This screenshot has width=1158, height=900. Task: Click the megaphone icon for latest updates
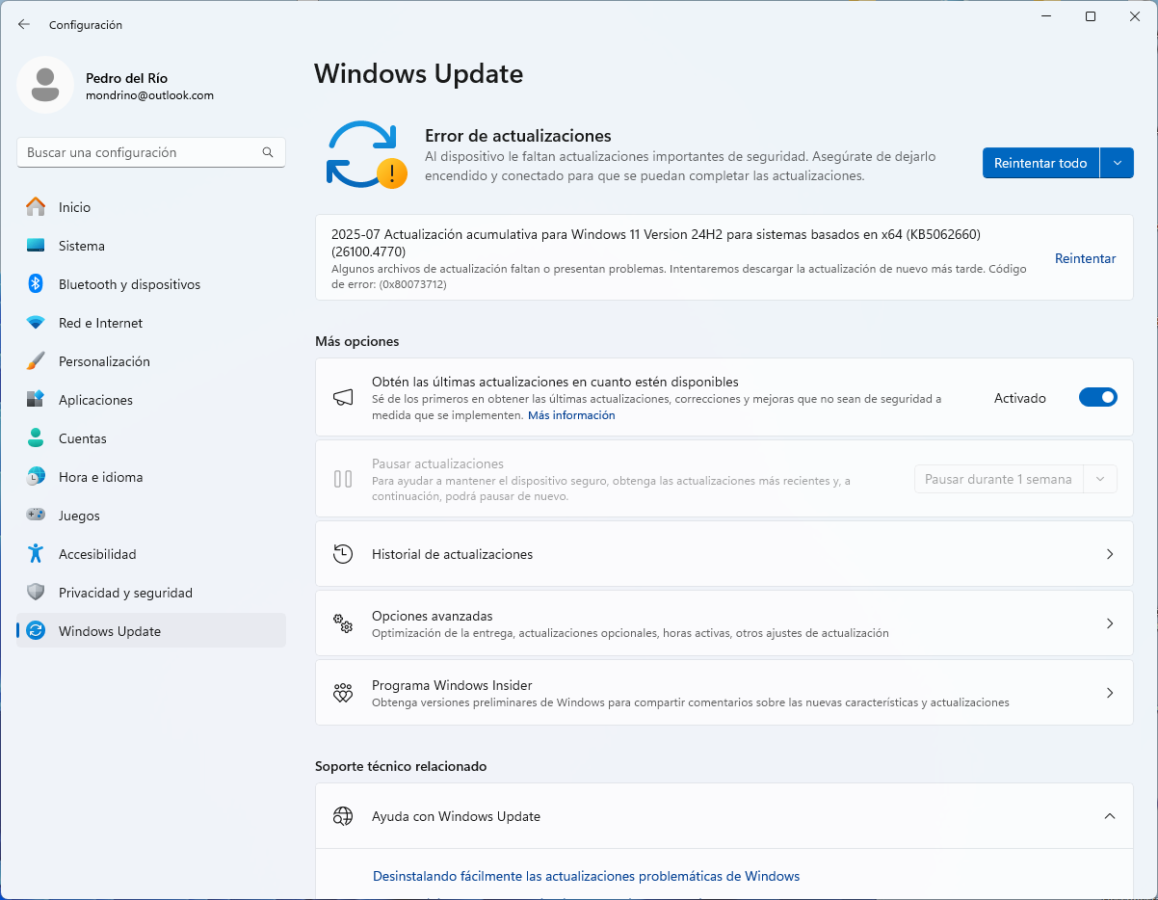[343, 398]
